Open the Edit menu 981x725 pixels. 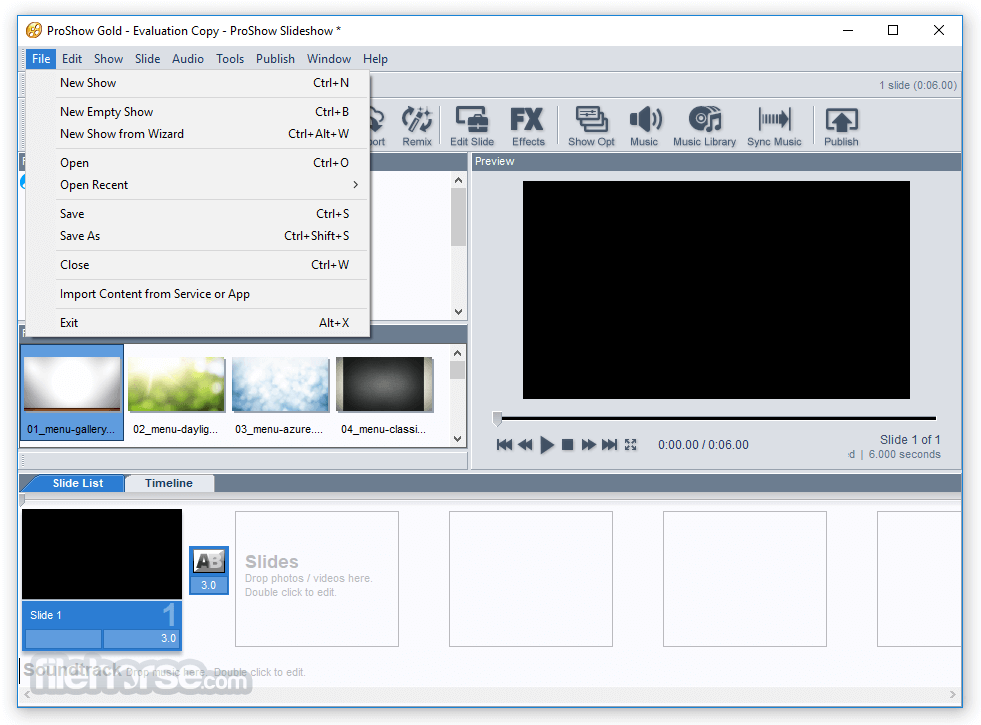click(x=72, y=59)
